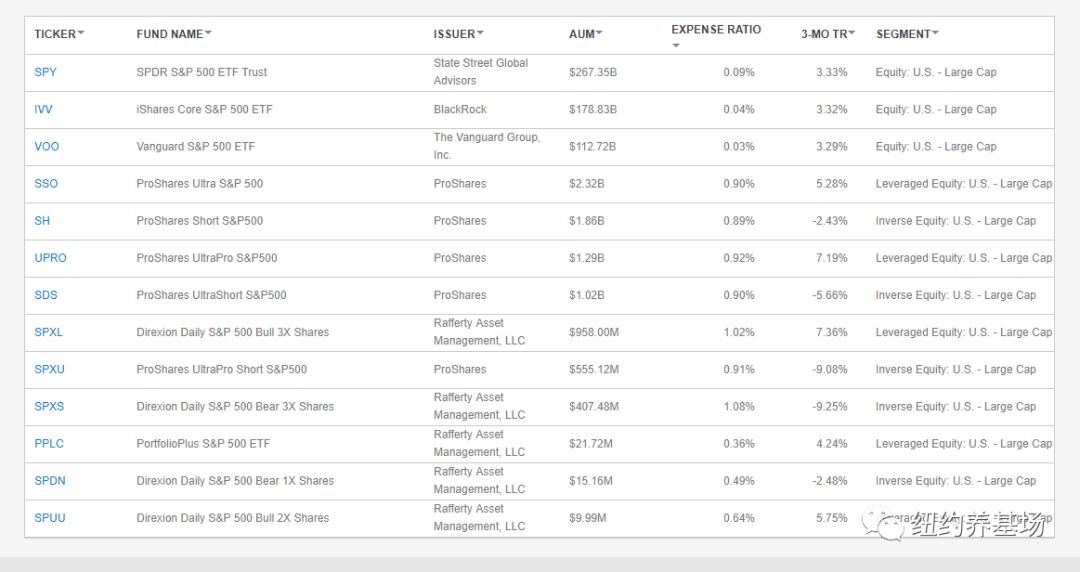Open the SPY ticker link

(46, 72)
